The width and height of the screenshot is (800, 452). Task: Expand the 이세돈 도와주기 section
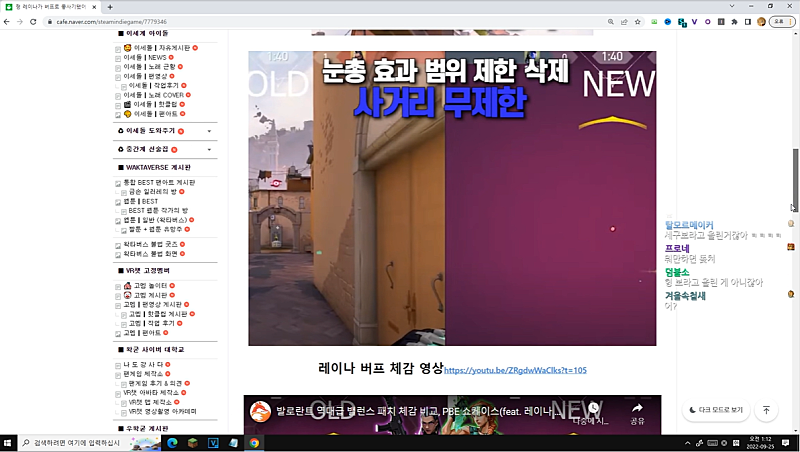coord(209,131)
